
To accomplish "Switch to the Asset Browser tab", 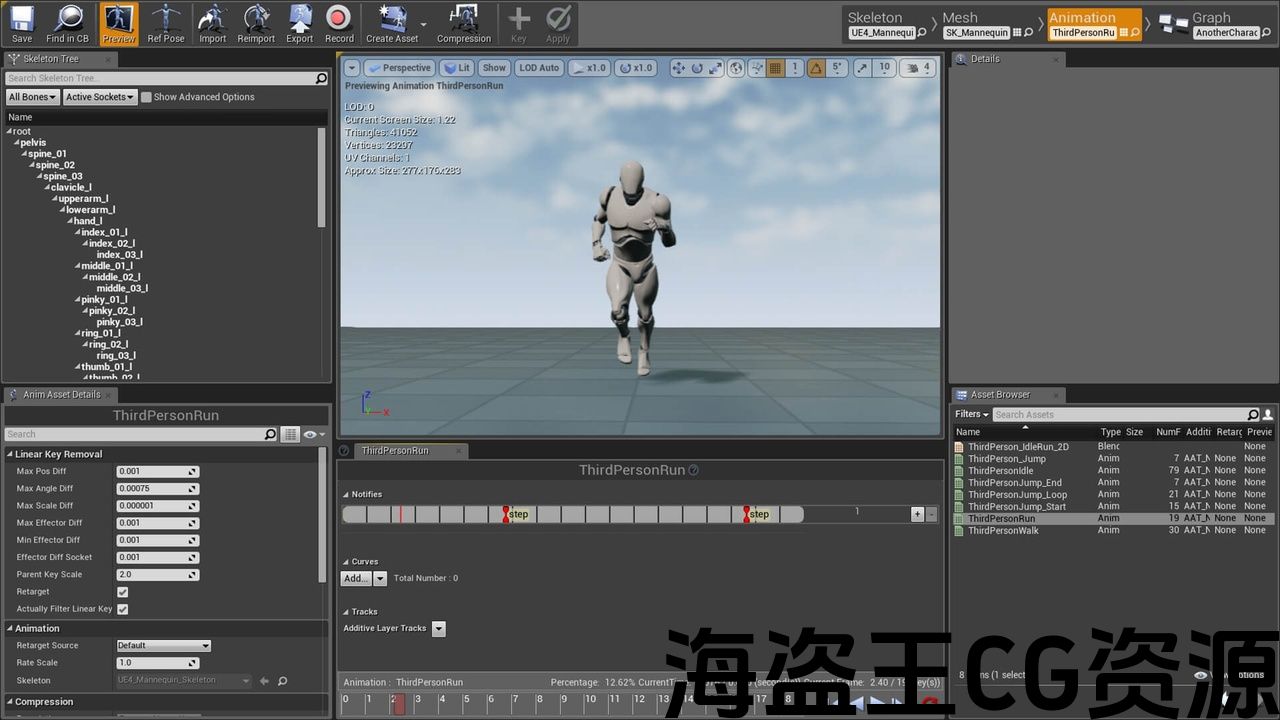I will tap(999, 395).
